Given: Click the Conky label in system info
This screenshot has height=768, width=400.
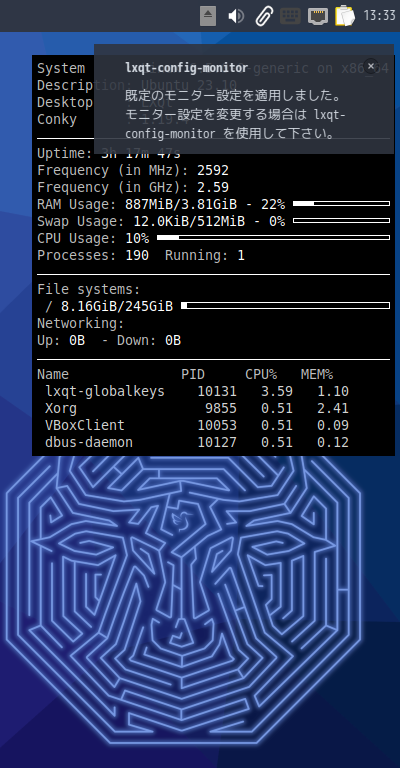Looking at the screenshot, I should click(57, 120).
